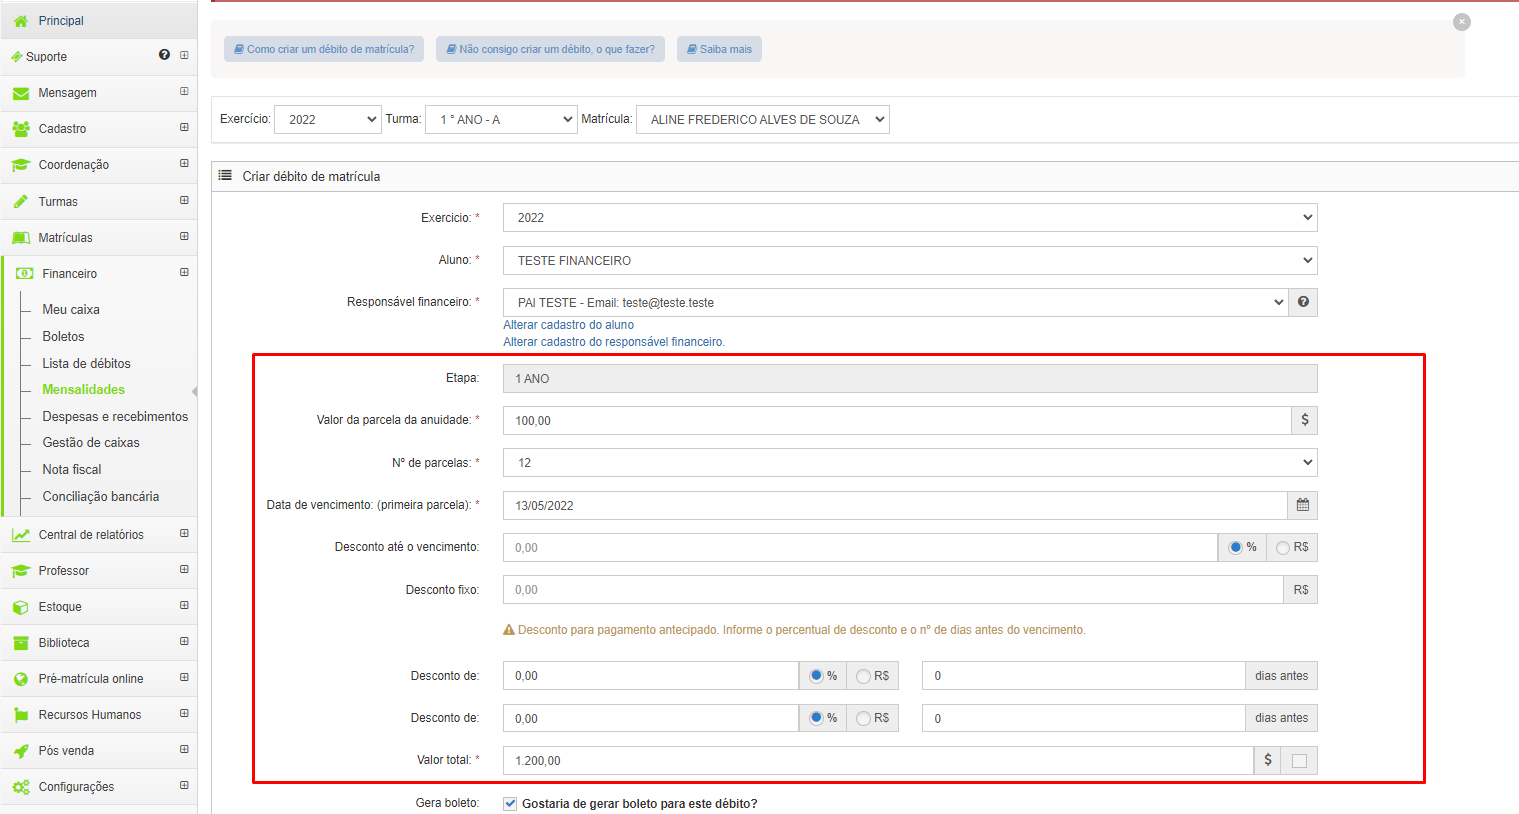This screenshot has width=1519, height=814.
Task: Click the Central de relatórios chart icon
Action: [x=21, y=535]
